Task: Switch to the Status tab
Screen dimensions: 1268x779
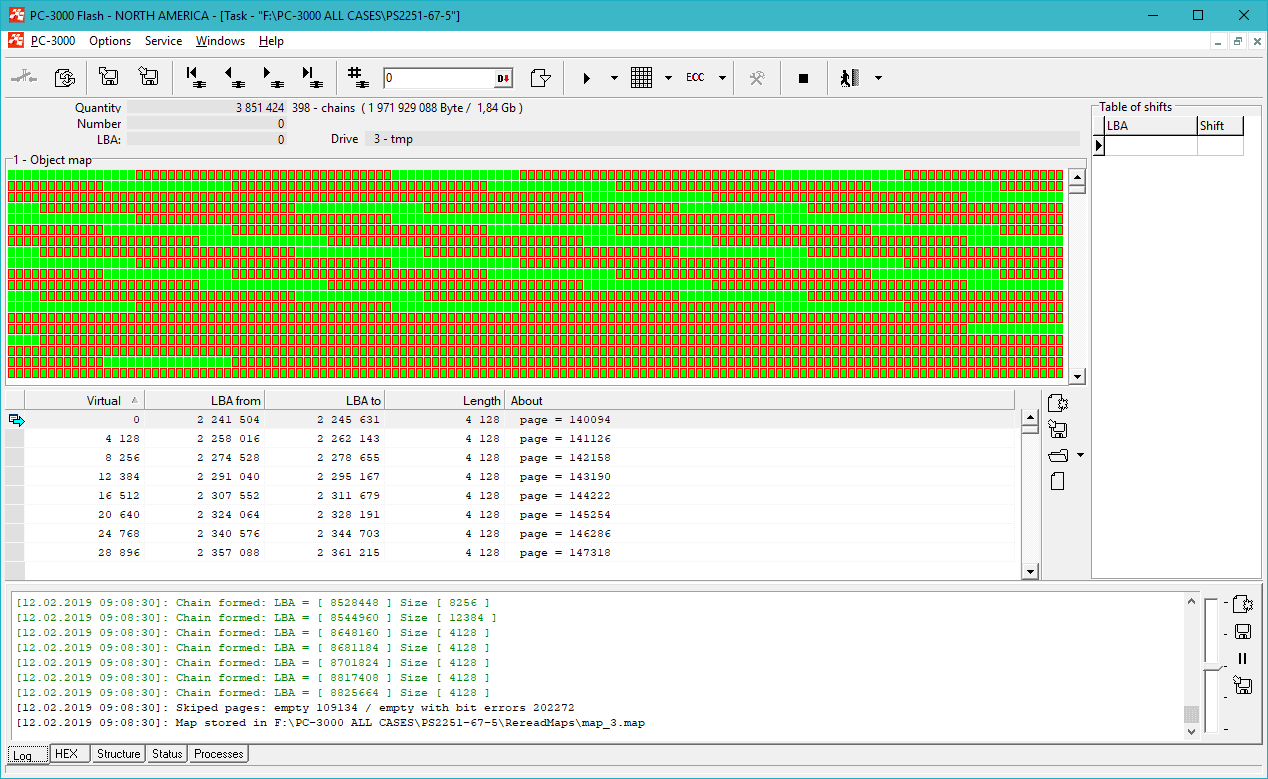Action: click(167, 754)
